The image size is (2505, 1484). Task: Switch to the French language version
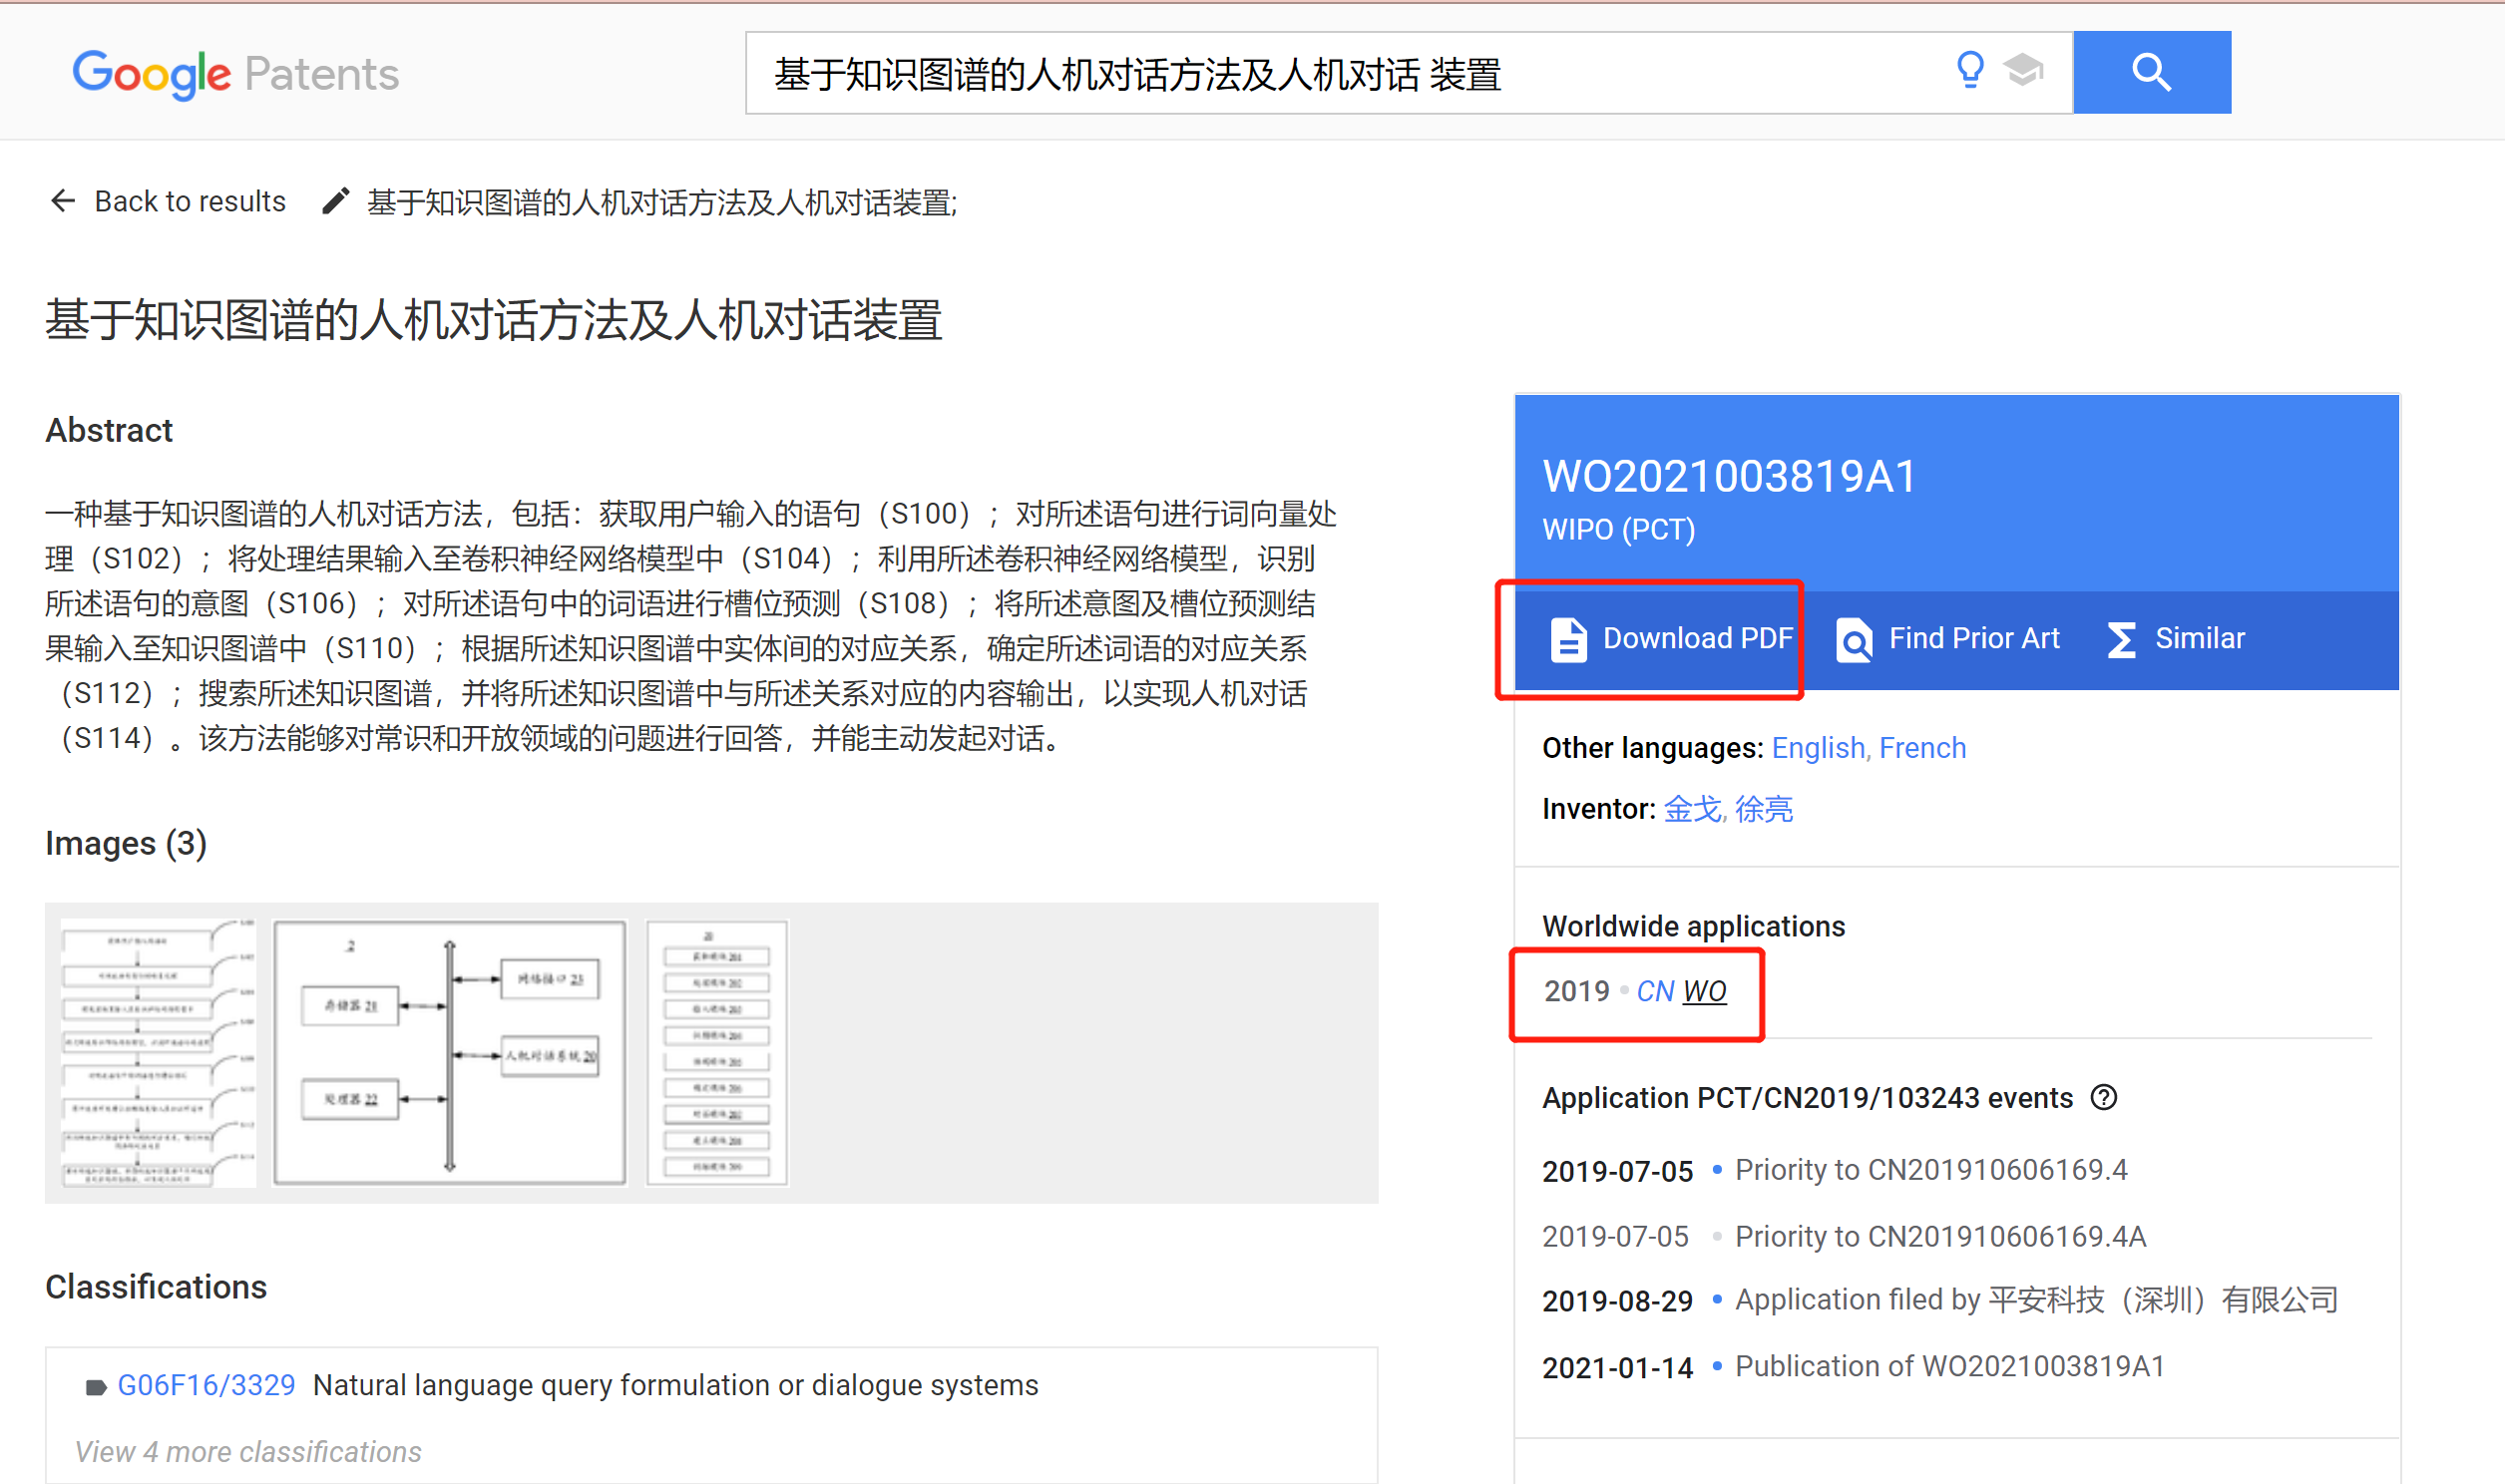pyautogui.click(x=1922, y=748)
